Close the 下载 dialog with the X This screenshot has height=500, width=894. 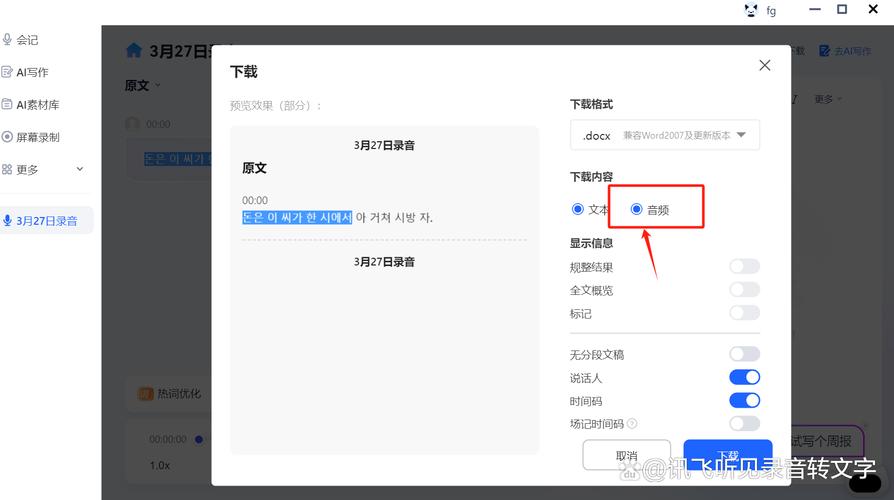point(765,66)
